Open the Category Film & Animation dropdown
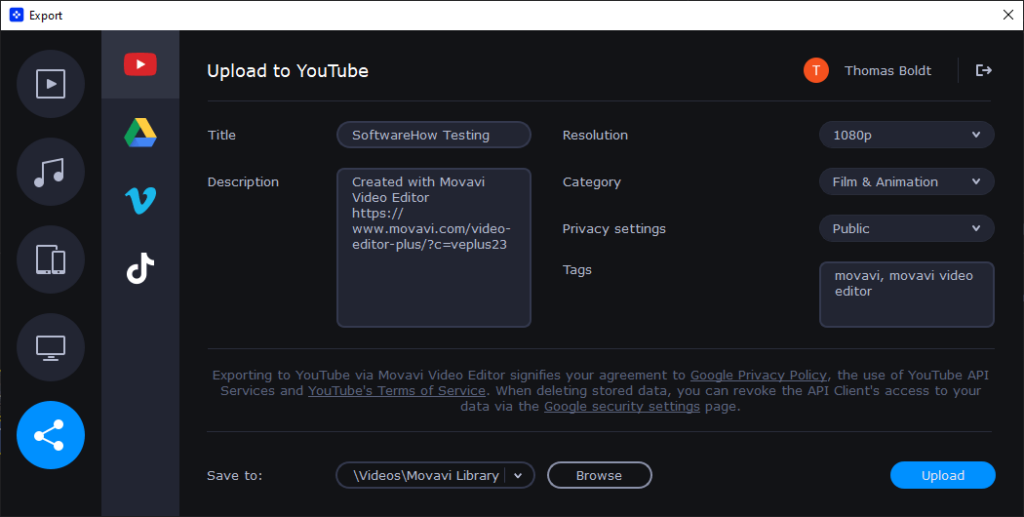The height and width of the screenshot is (517, 1024). (x=906, y=182)
